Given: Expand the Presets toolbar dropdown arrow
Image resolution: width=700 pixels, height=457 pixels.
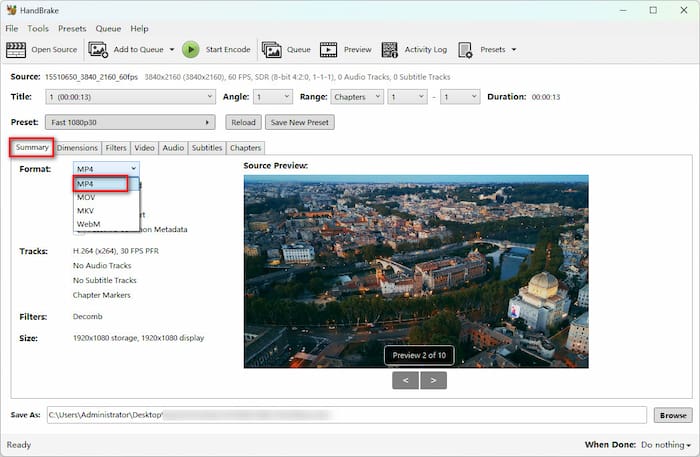Looking at the screenshot, I should point(514,50).
